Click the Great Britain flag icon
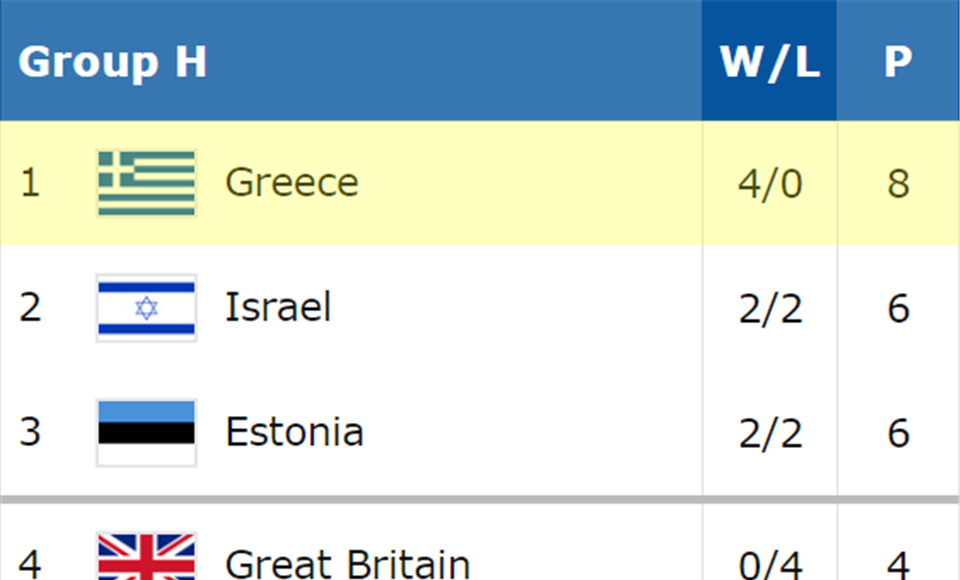 [x=146, y=558]
